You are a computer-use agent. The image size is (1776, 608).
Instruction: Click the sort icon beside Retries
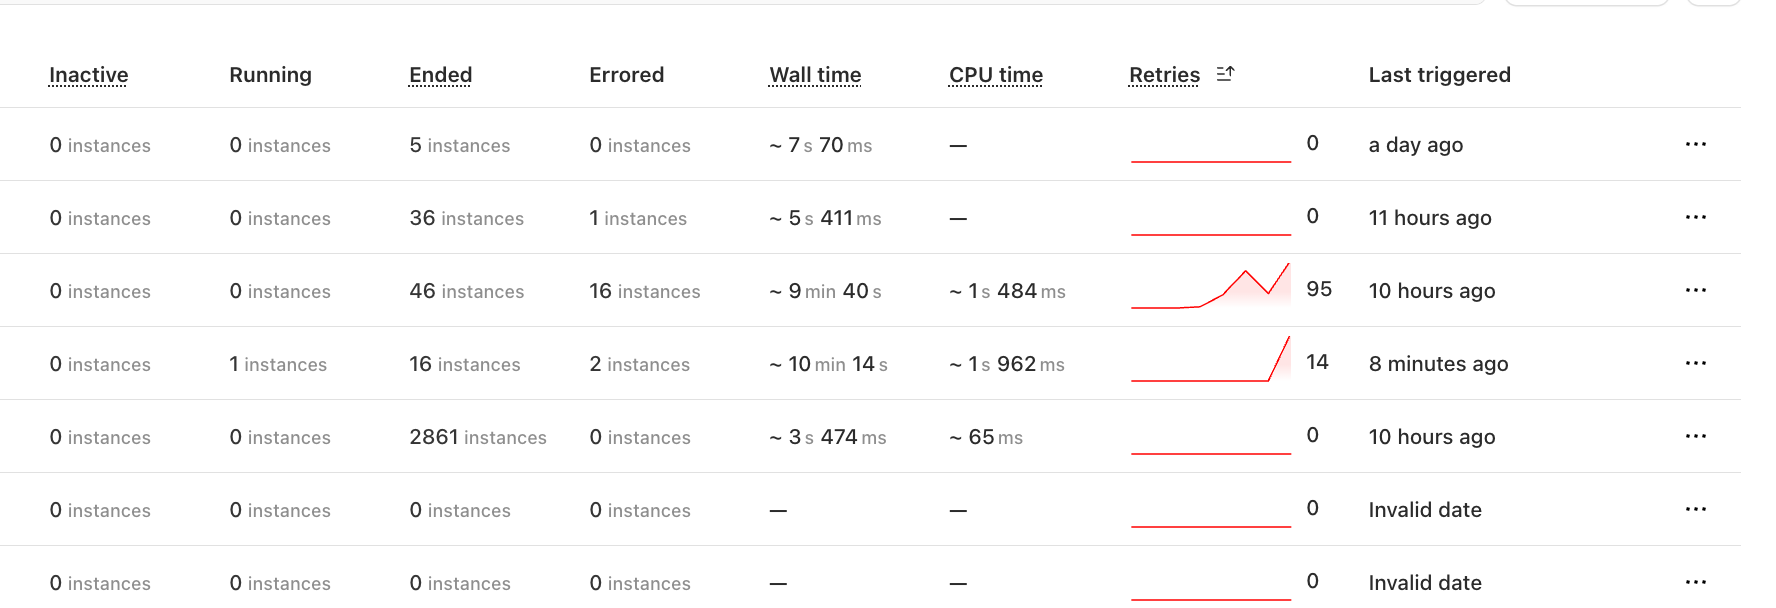coord(1225,74)
